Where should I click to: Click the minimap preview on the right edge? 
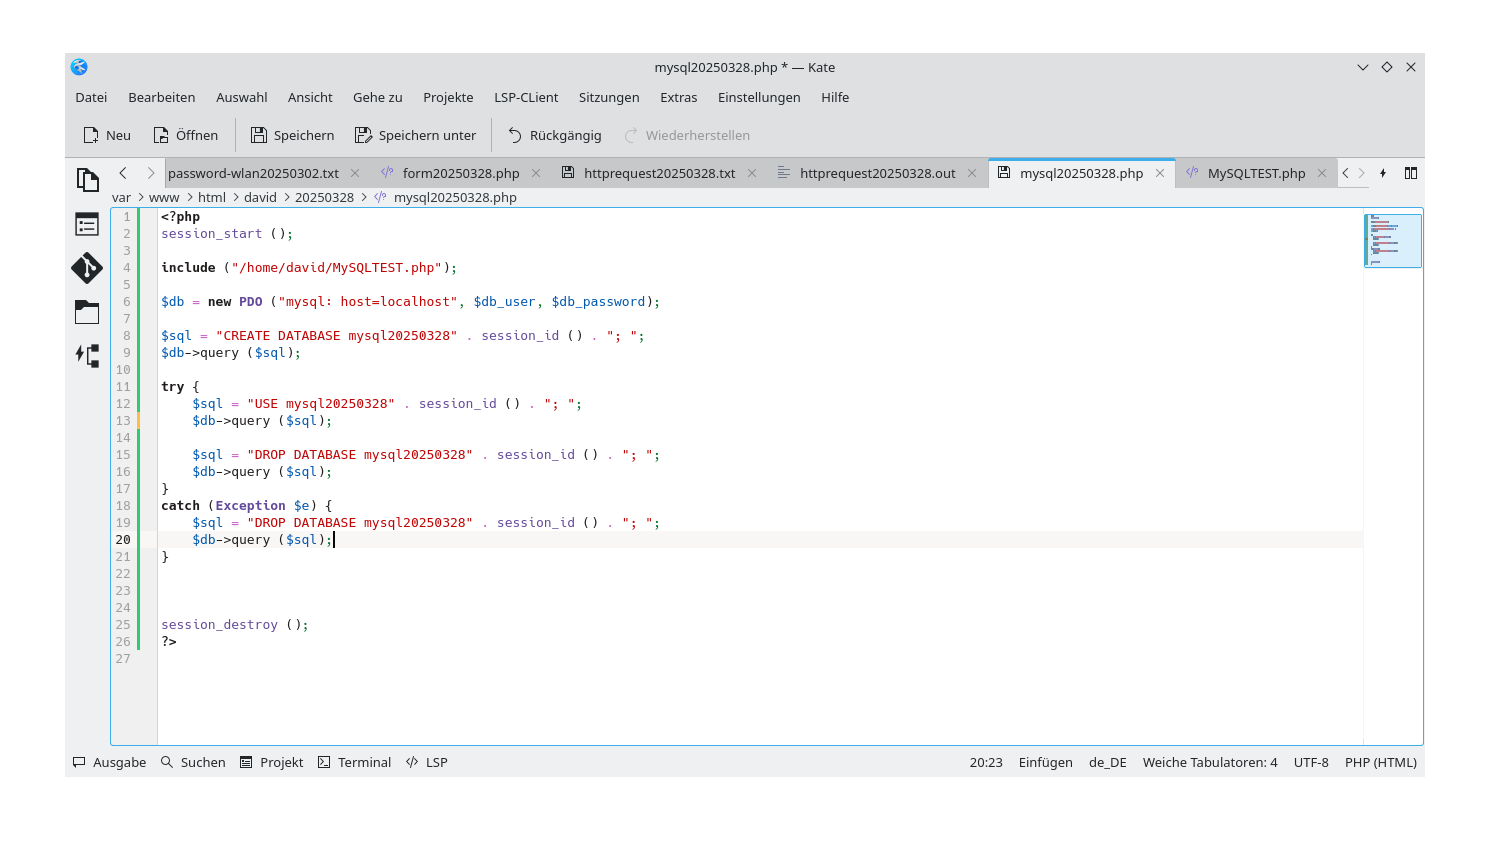(x=1392, y=239)
